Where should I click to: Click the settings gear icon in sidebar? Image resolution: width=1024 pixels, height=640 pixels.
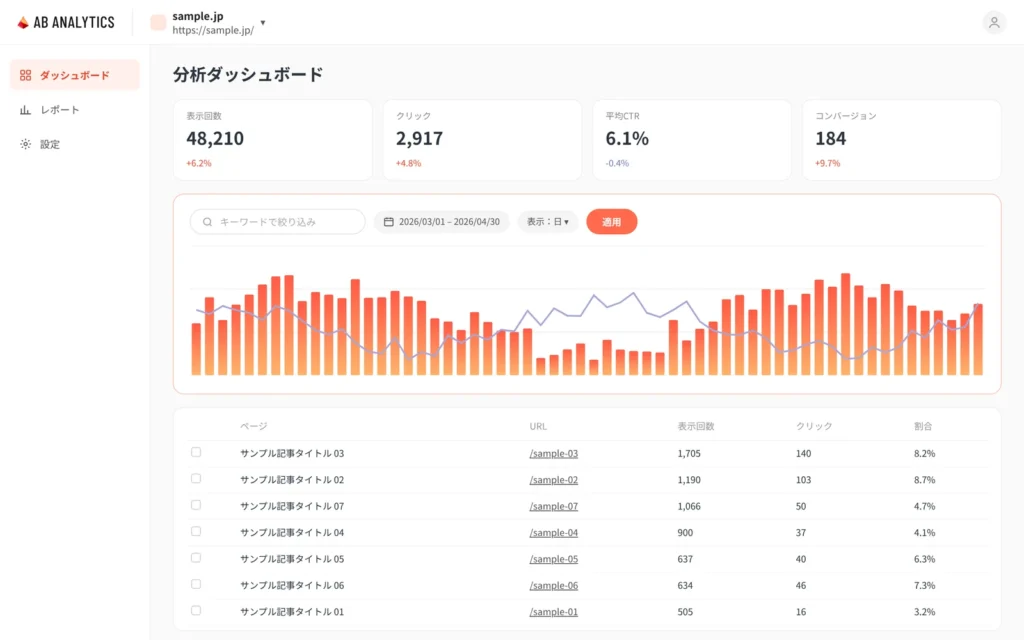point(25,144)
